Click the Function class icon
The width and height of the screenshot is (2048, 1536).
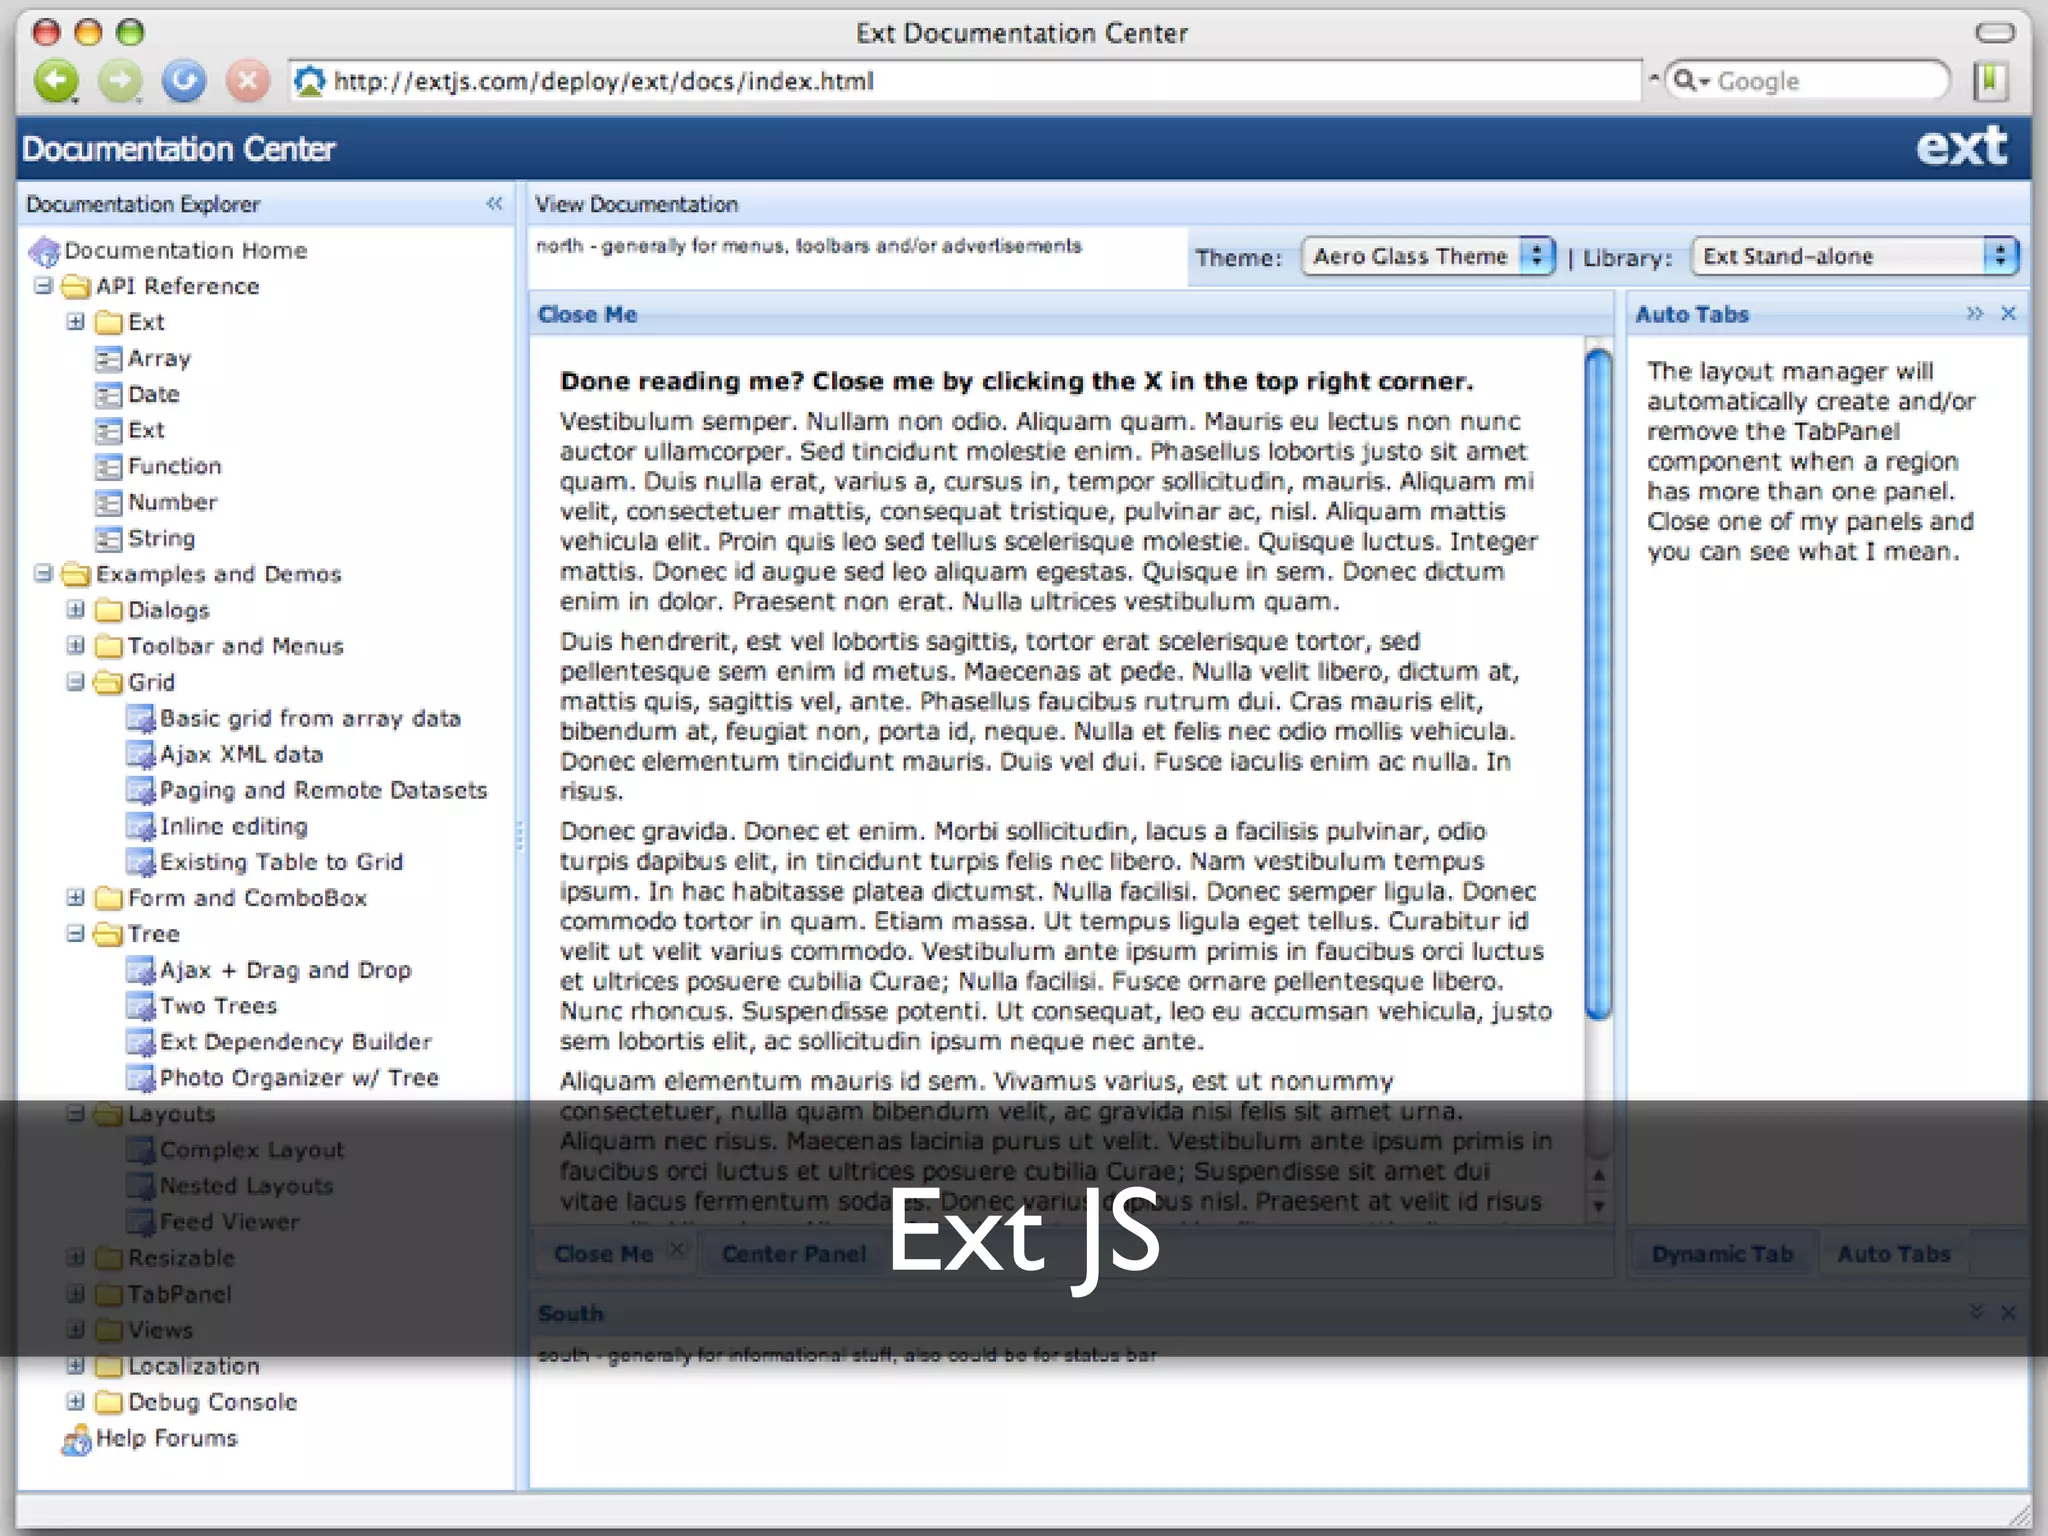point(108,466)
